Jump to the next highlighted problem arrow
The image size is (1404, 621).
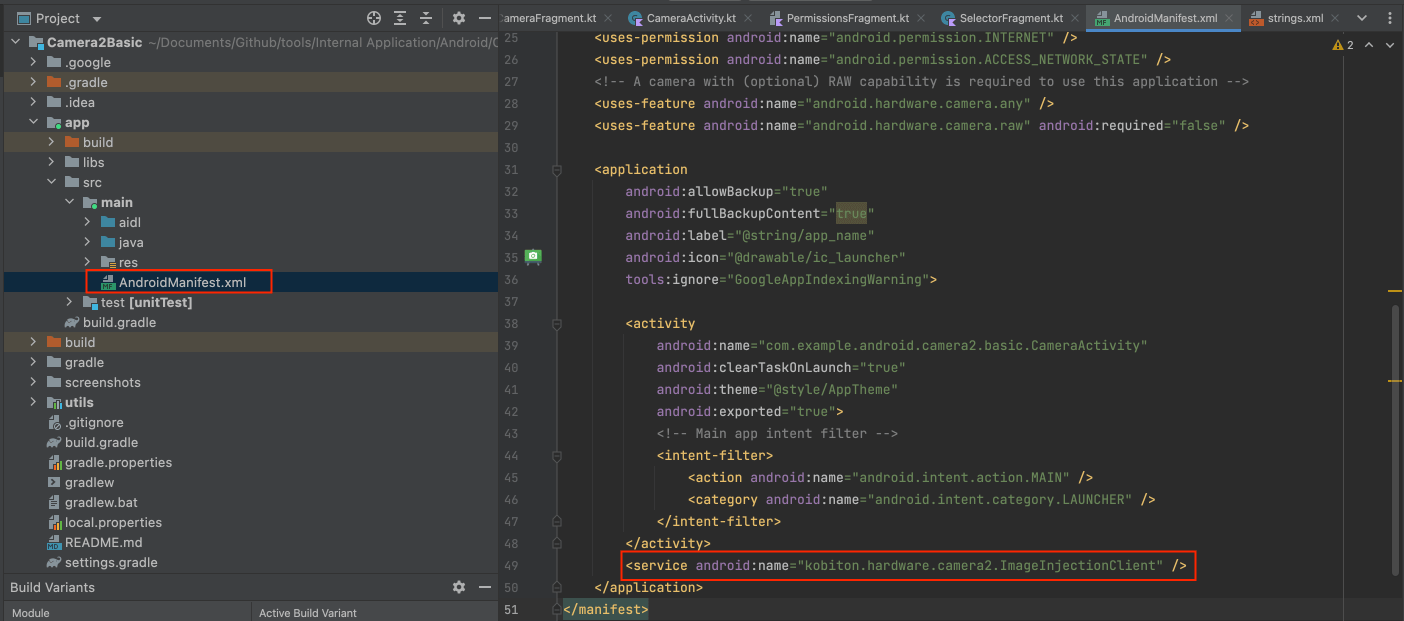coord(1388,45)
